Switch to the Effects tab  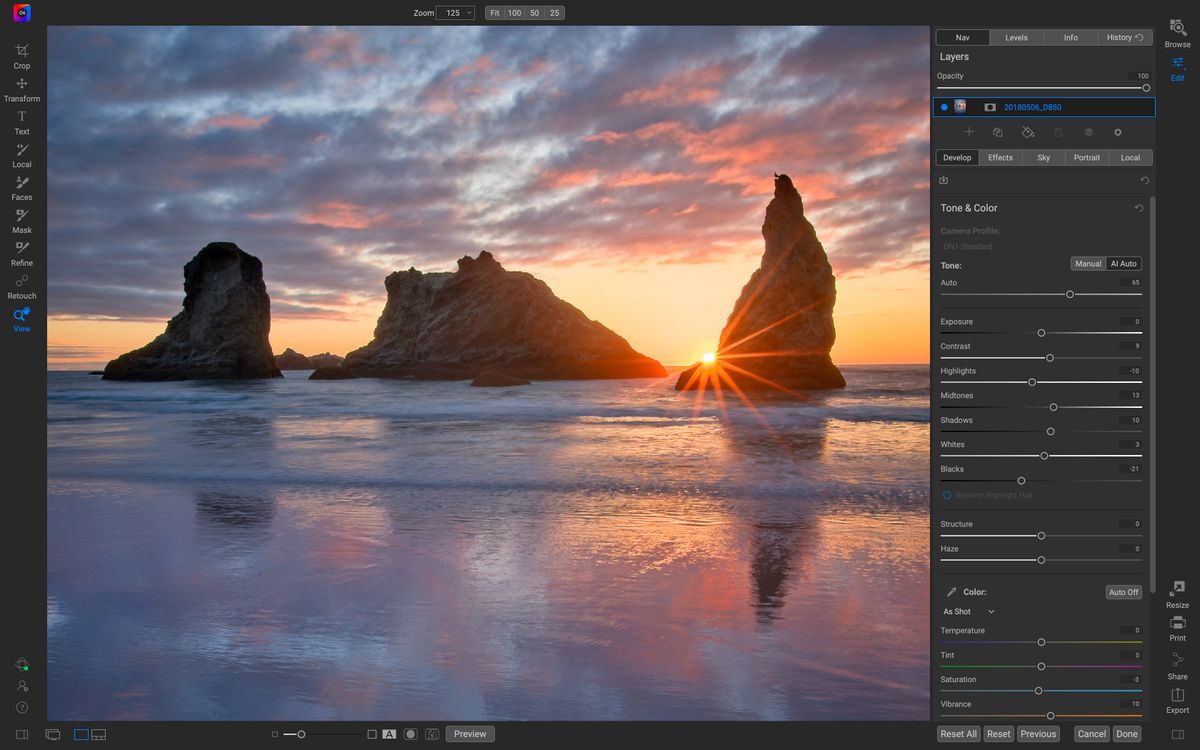pyautogui.click(x=1000, y=157)
